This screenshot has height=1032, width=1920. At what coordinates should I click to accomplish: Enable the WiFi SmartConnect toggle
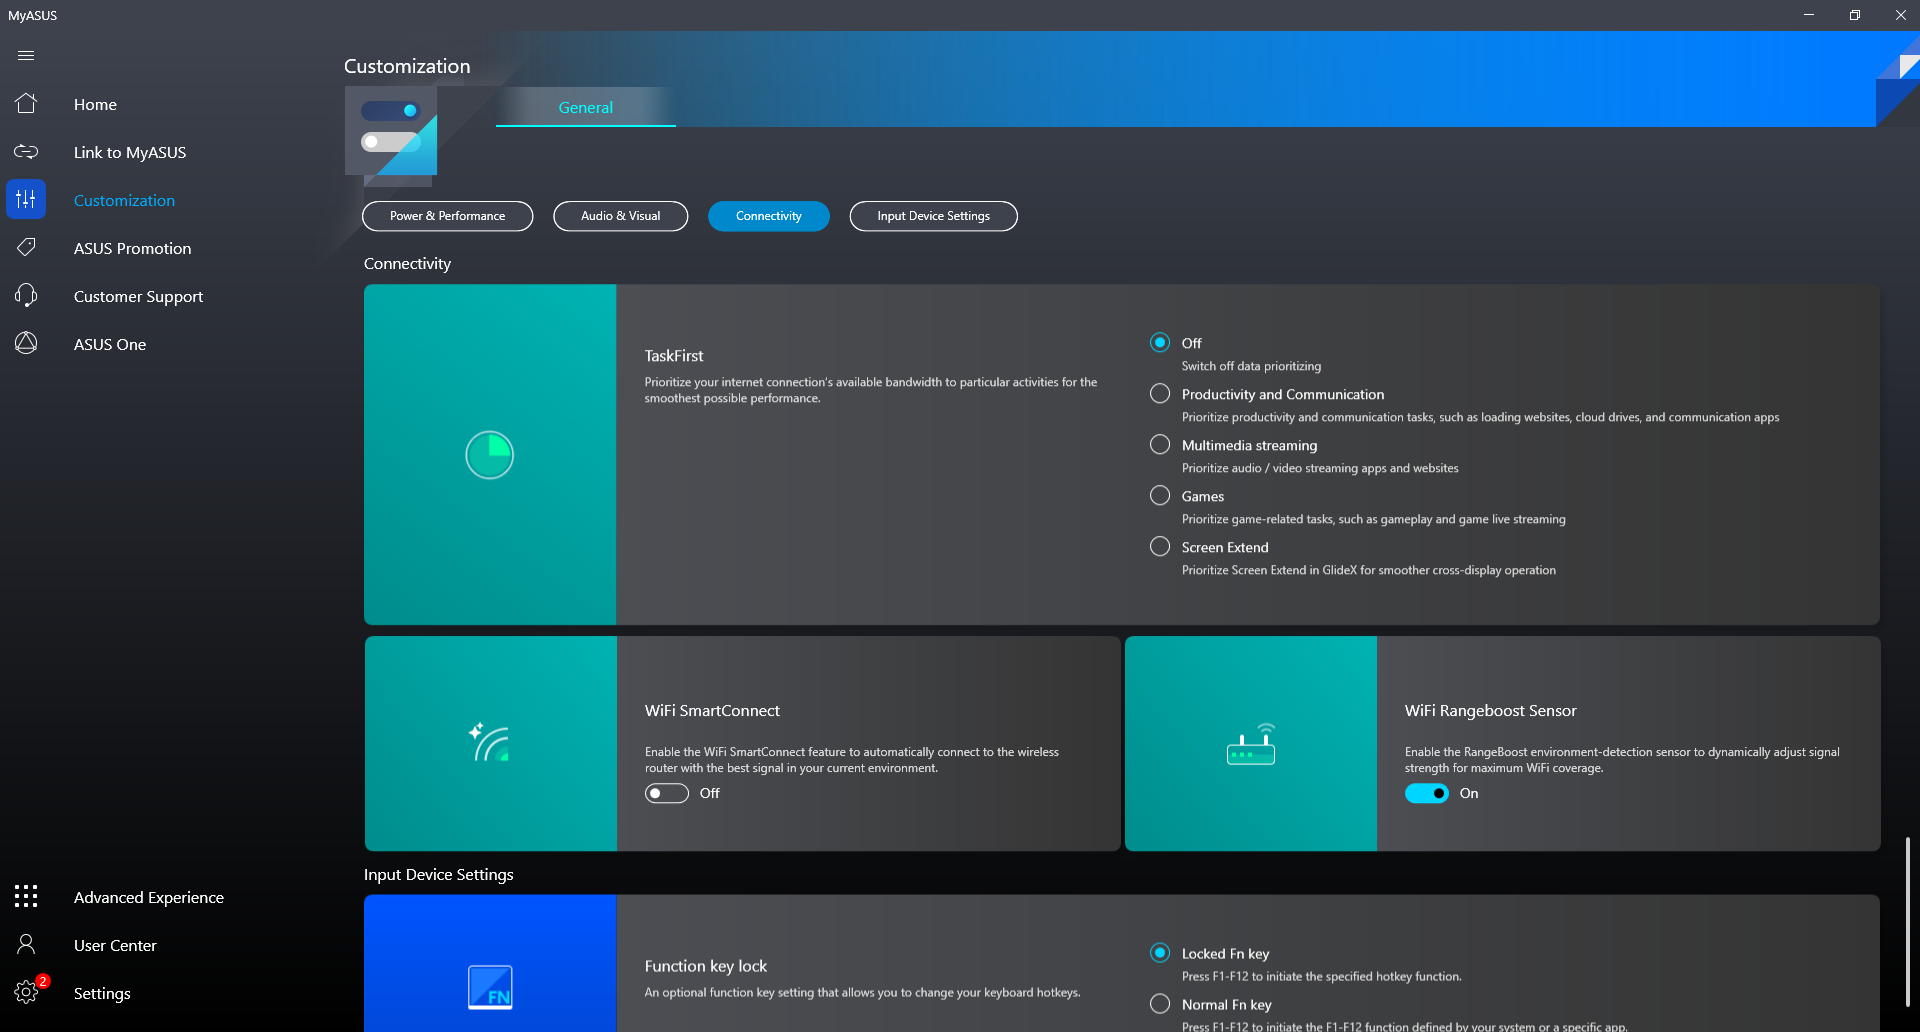667,793
